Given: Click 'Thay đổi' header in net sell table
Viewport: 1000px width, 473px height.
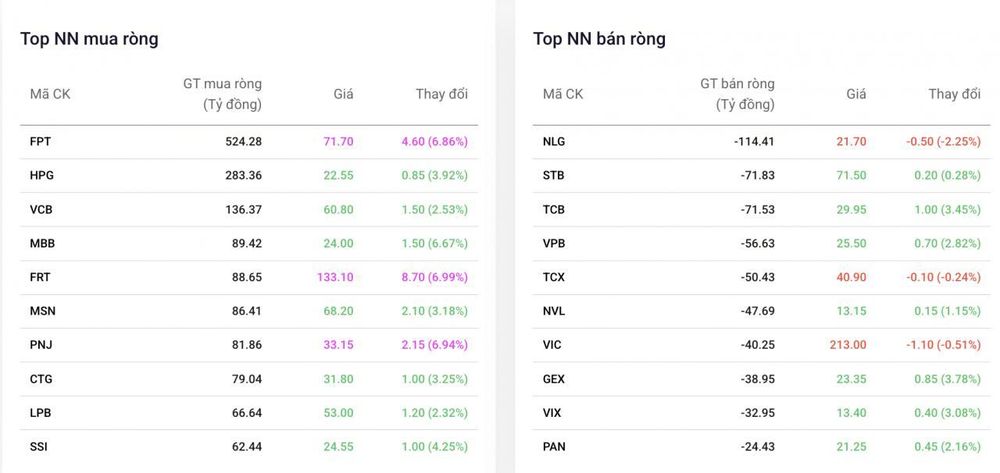Looking at the screenshot, I should pos(955,94).
